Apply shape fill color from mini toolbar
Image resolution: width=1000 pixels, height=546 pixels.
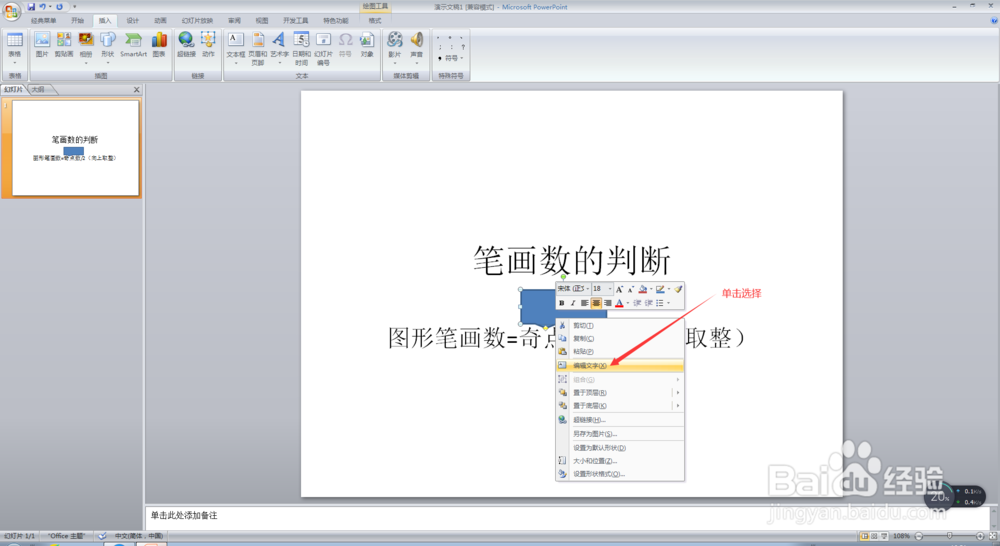tap(642, 290)
